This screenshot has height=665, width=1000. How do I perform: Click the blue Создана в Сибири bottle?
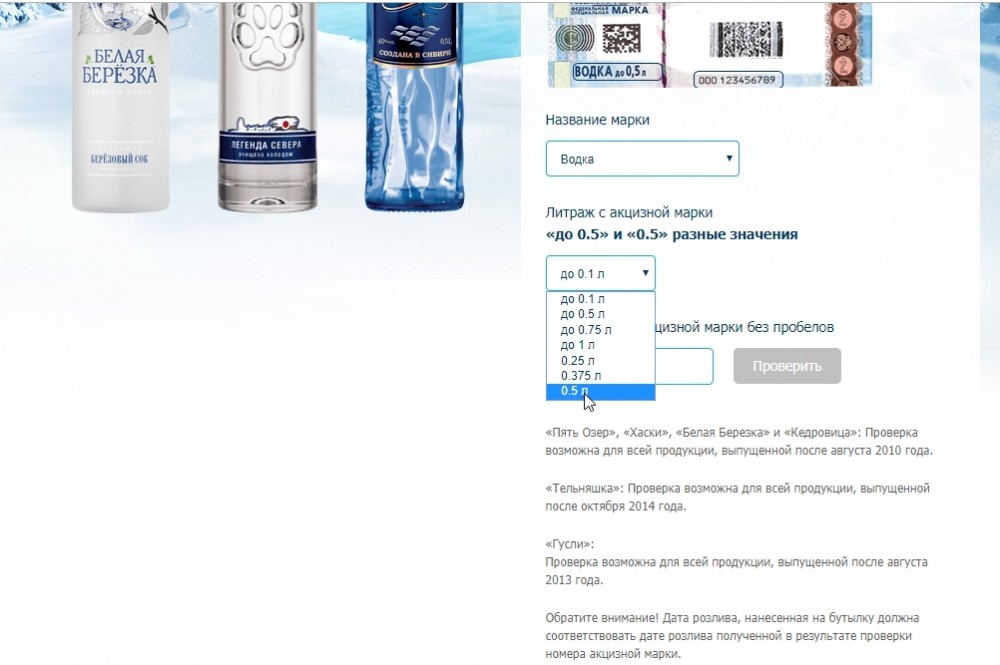point(415,105)
